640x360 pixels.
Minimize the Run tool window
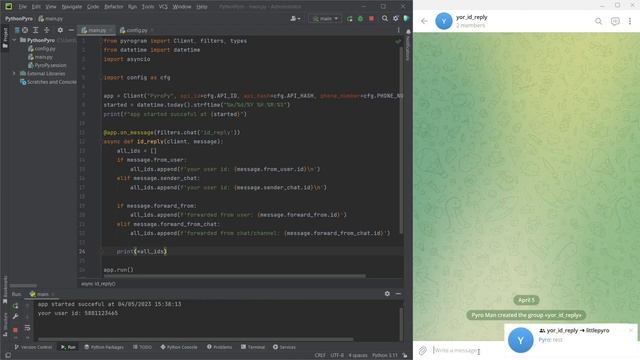(398, 293)
